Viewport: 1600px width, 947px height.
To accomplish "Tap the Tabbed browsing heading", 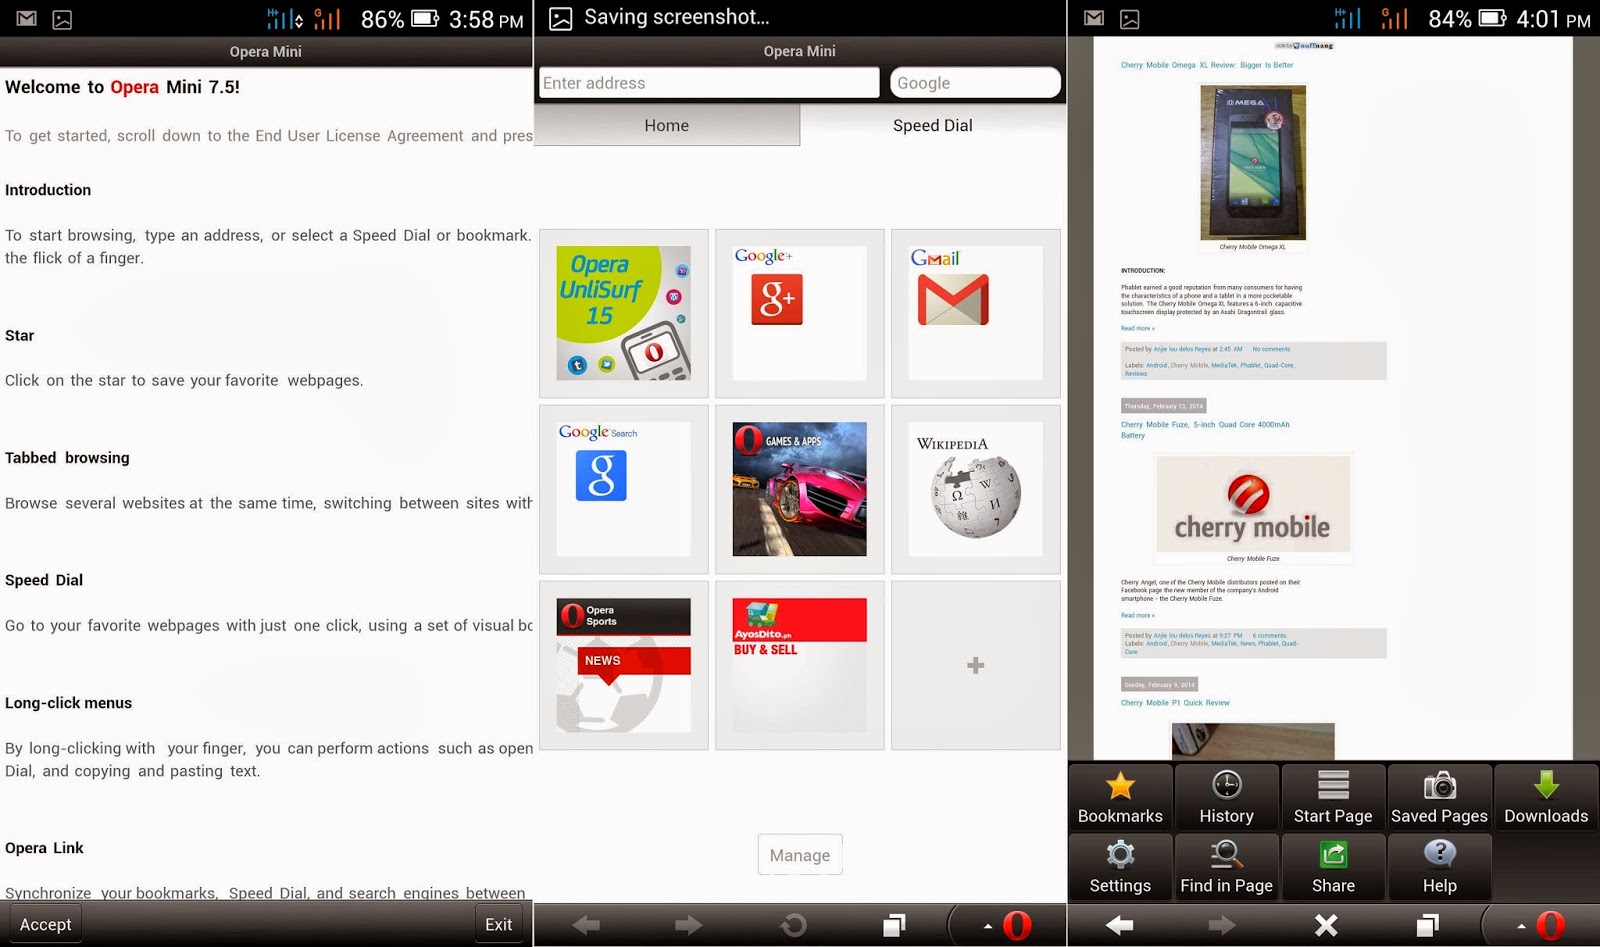I will point(67,458).
